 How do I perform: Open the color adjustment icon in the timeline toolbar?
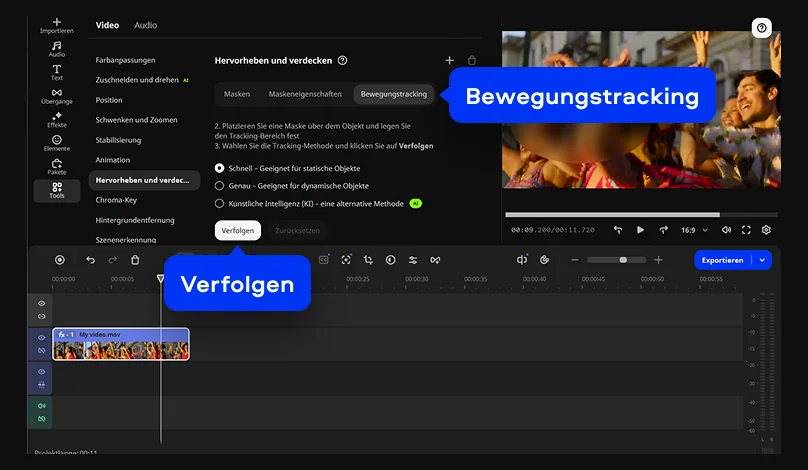(x=391, y=260)
